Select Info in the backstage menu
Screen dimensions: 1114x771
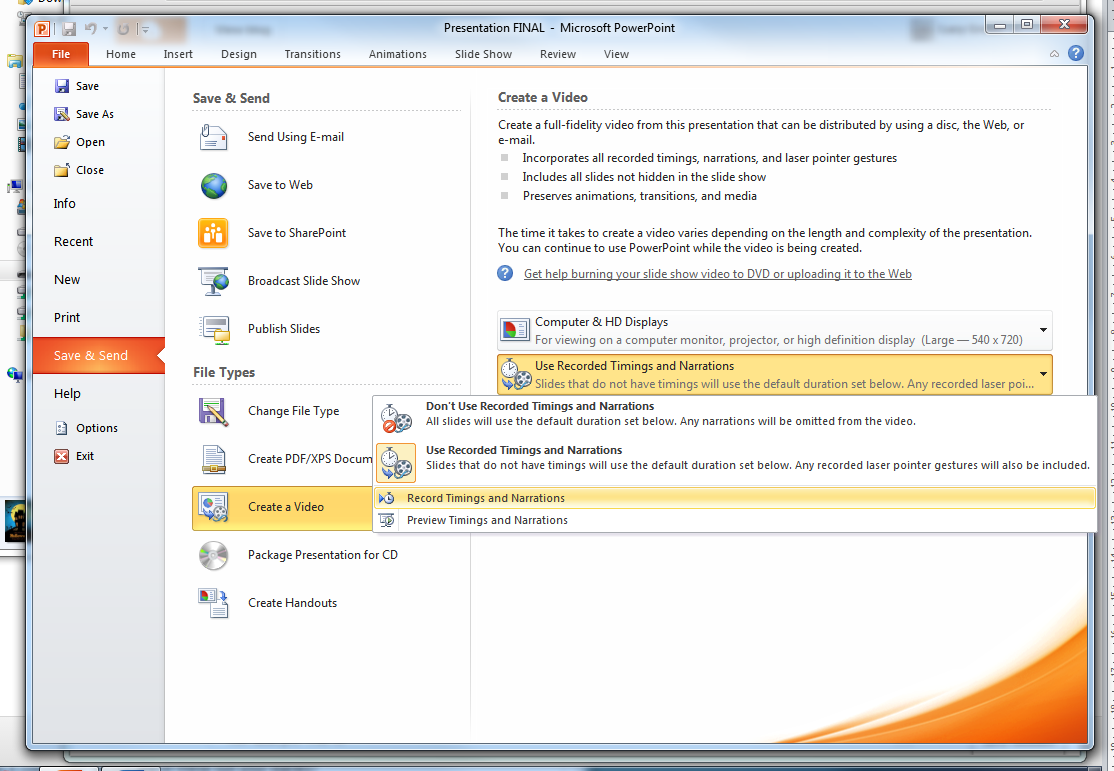point(99,204)
